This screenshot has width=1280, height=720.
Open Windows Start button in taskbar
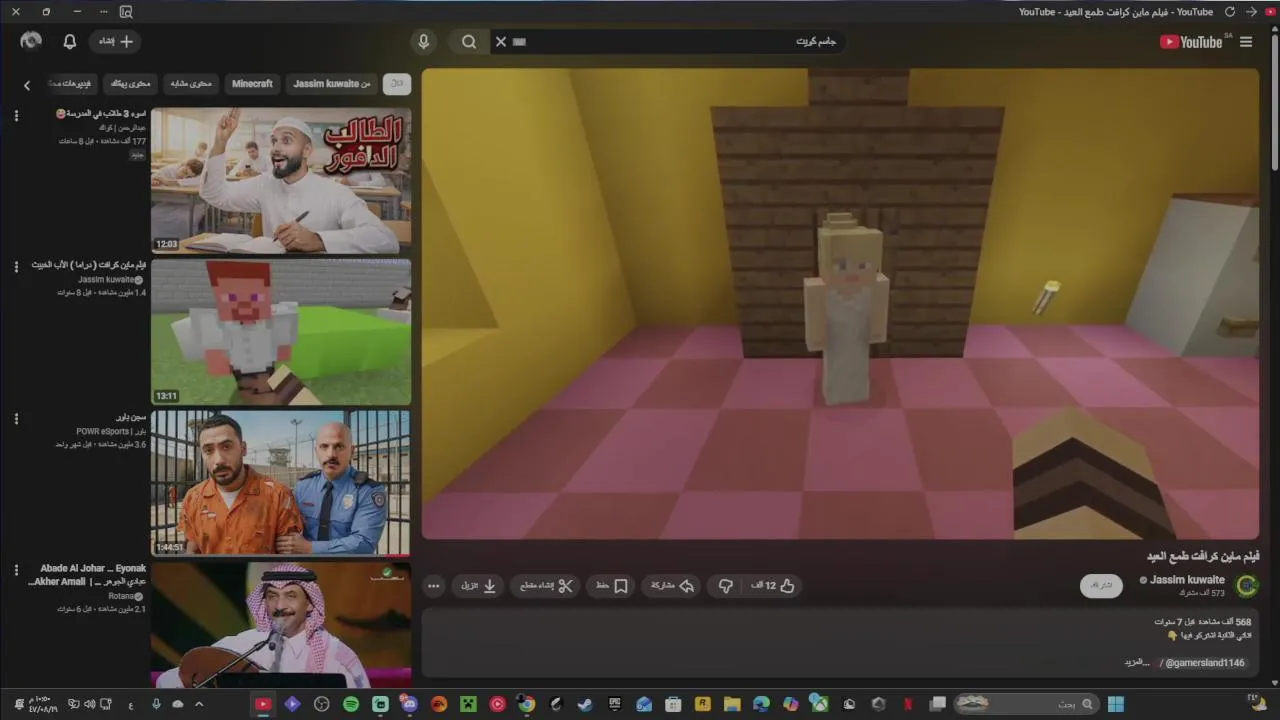[1115, 704]
